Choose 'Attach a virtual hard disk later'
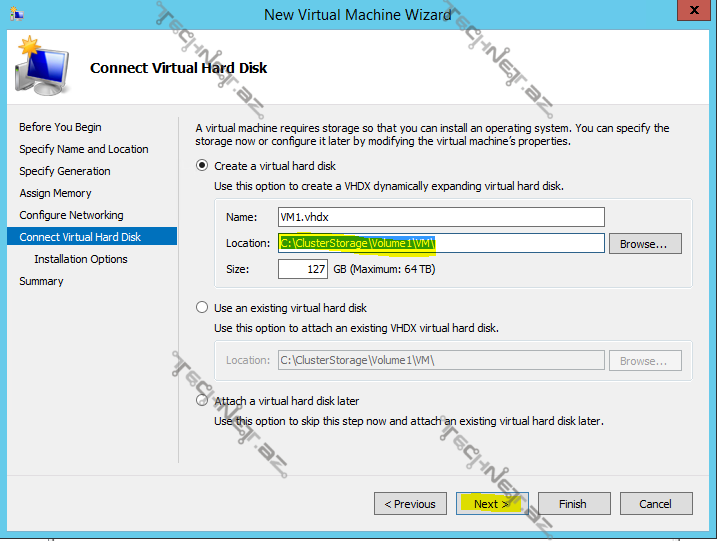 point(203,401)
